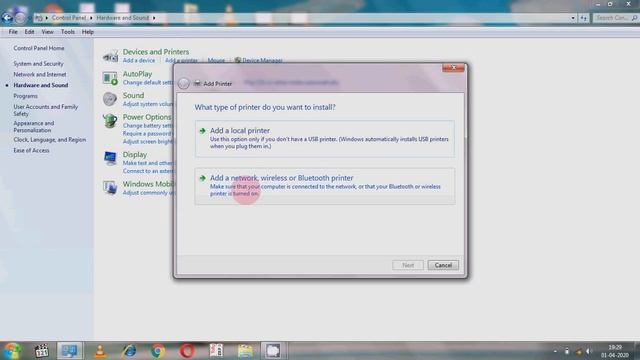Open Appearance and Personalization

[33, 127]
